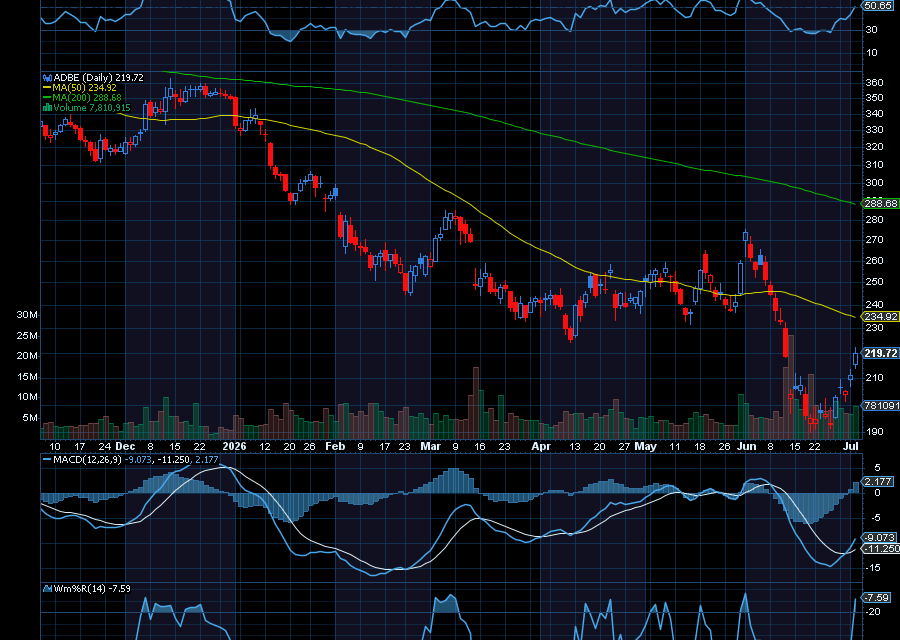The image size is (900, 640).
Task: Click the yellow MA(50) line swatch
Action: point(47,88)
